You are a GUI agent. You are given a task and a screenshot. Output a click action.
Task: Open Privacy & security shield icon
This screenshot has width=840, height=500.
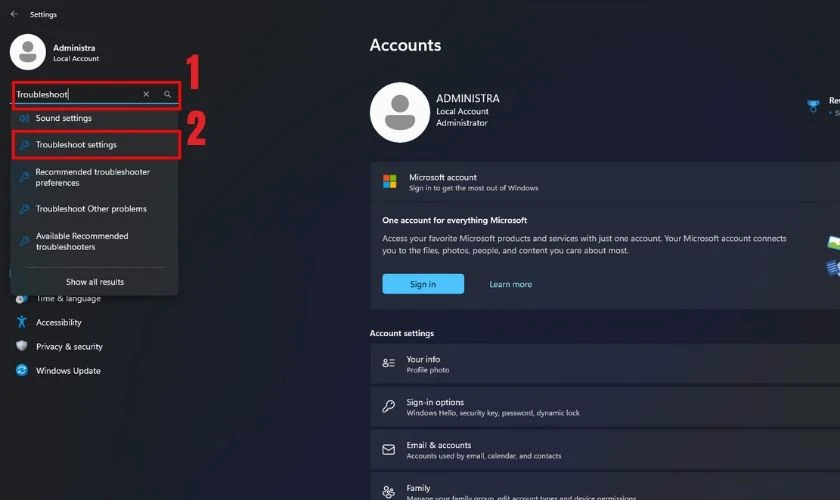[21, 346]
